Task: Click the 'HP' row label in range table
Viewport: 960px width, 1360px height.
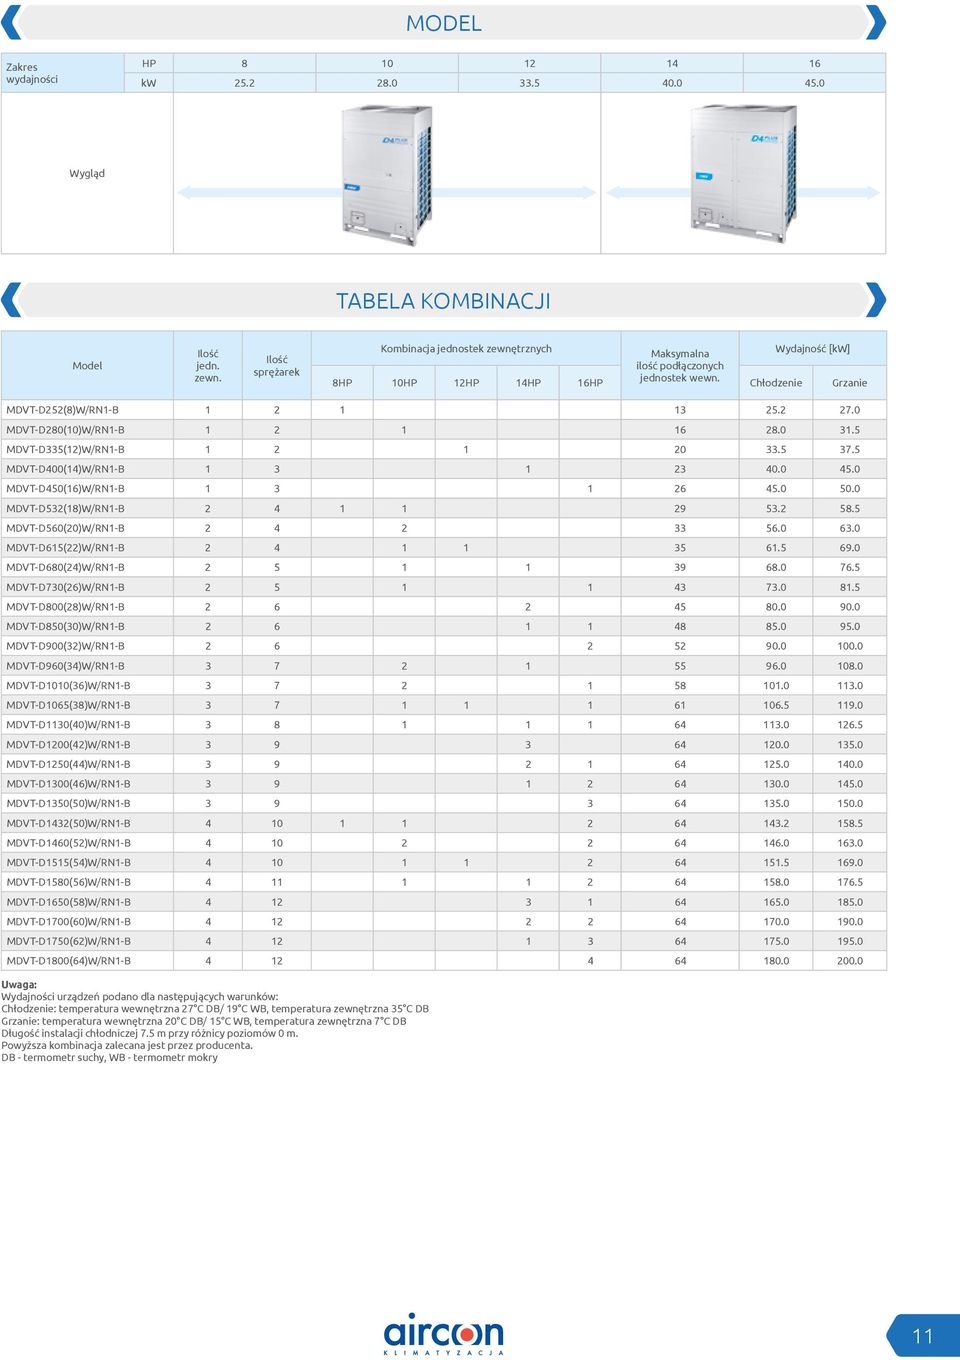Action: coord(149,63)
